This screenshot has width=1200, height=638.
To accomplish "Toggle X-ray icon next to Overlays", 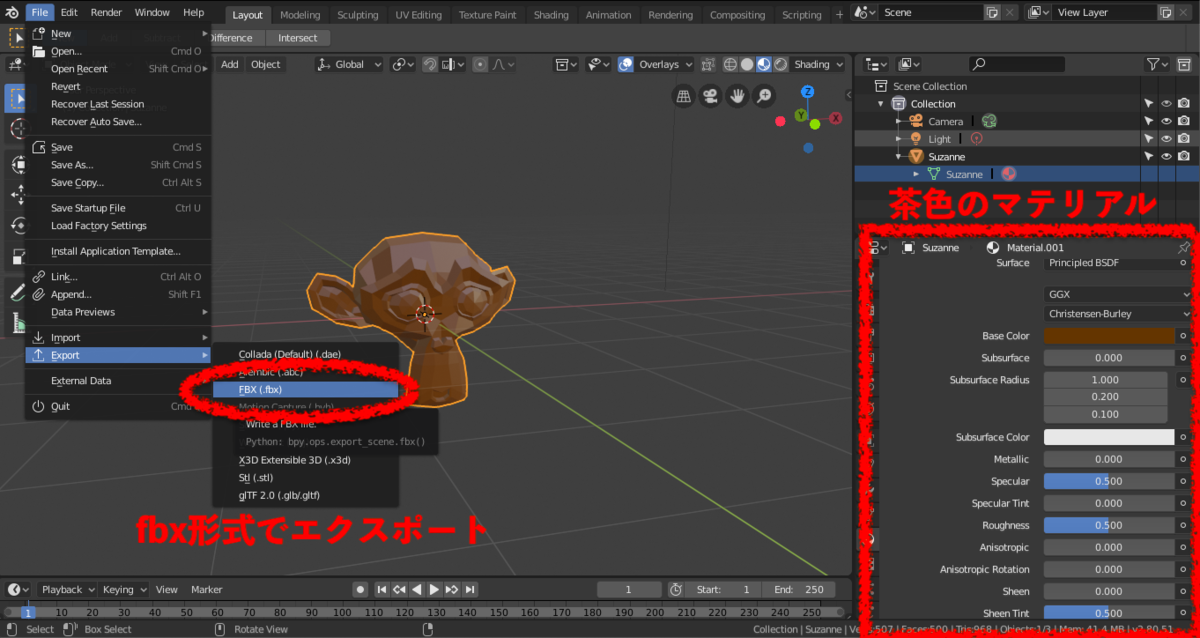I will point(707,64).
